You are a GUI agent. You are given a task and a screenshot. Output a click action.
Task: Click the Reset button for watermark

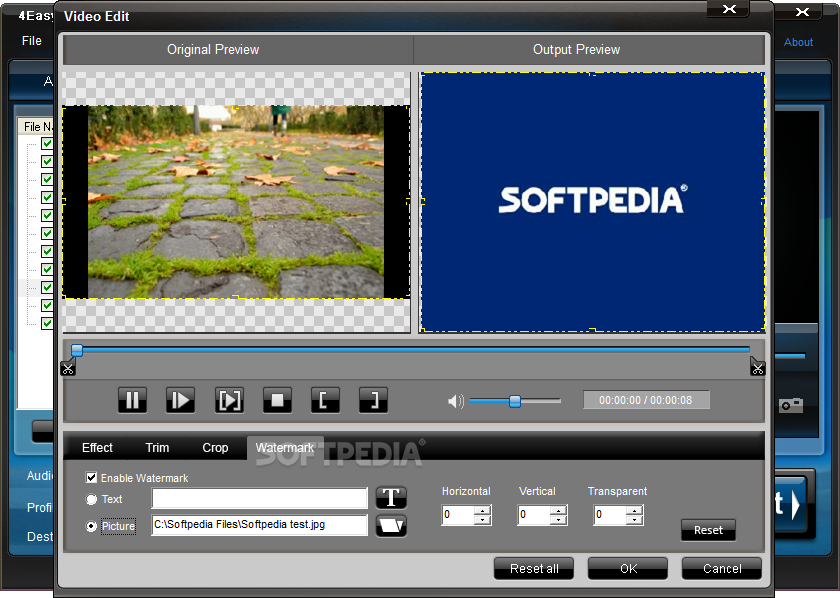tap(708, 530)
